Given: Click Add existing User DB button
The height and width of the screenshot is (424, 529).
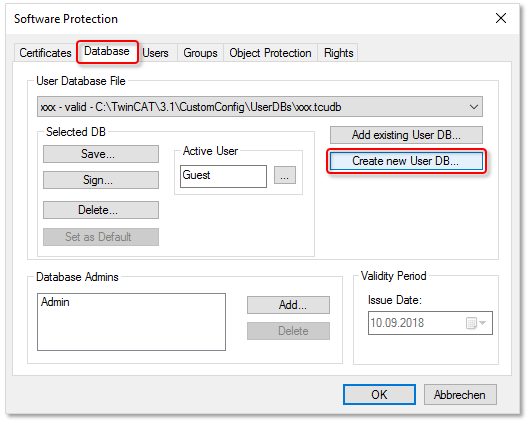Looking at the screenshot, I should (406, 135).
